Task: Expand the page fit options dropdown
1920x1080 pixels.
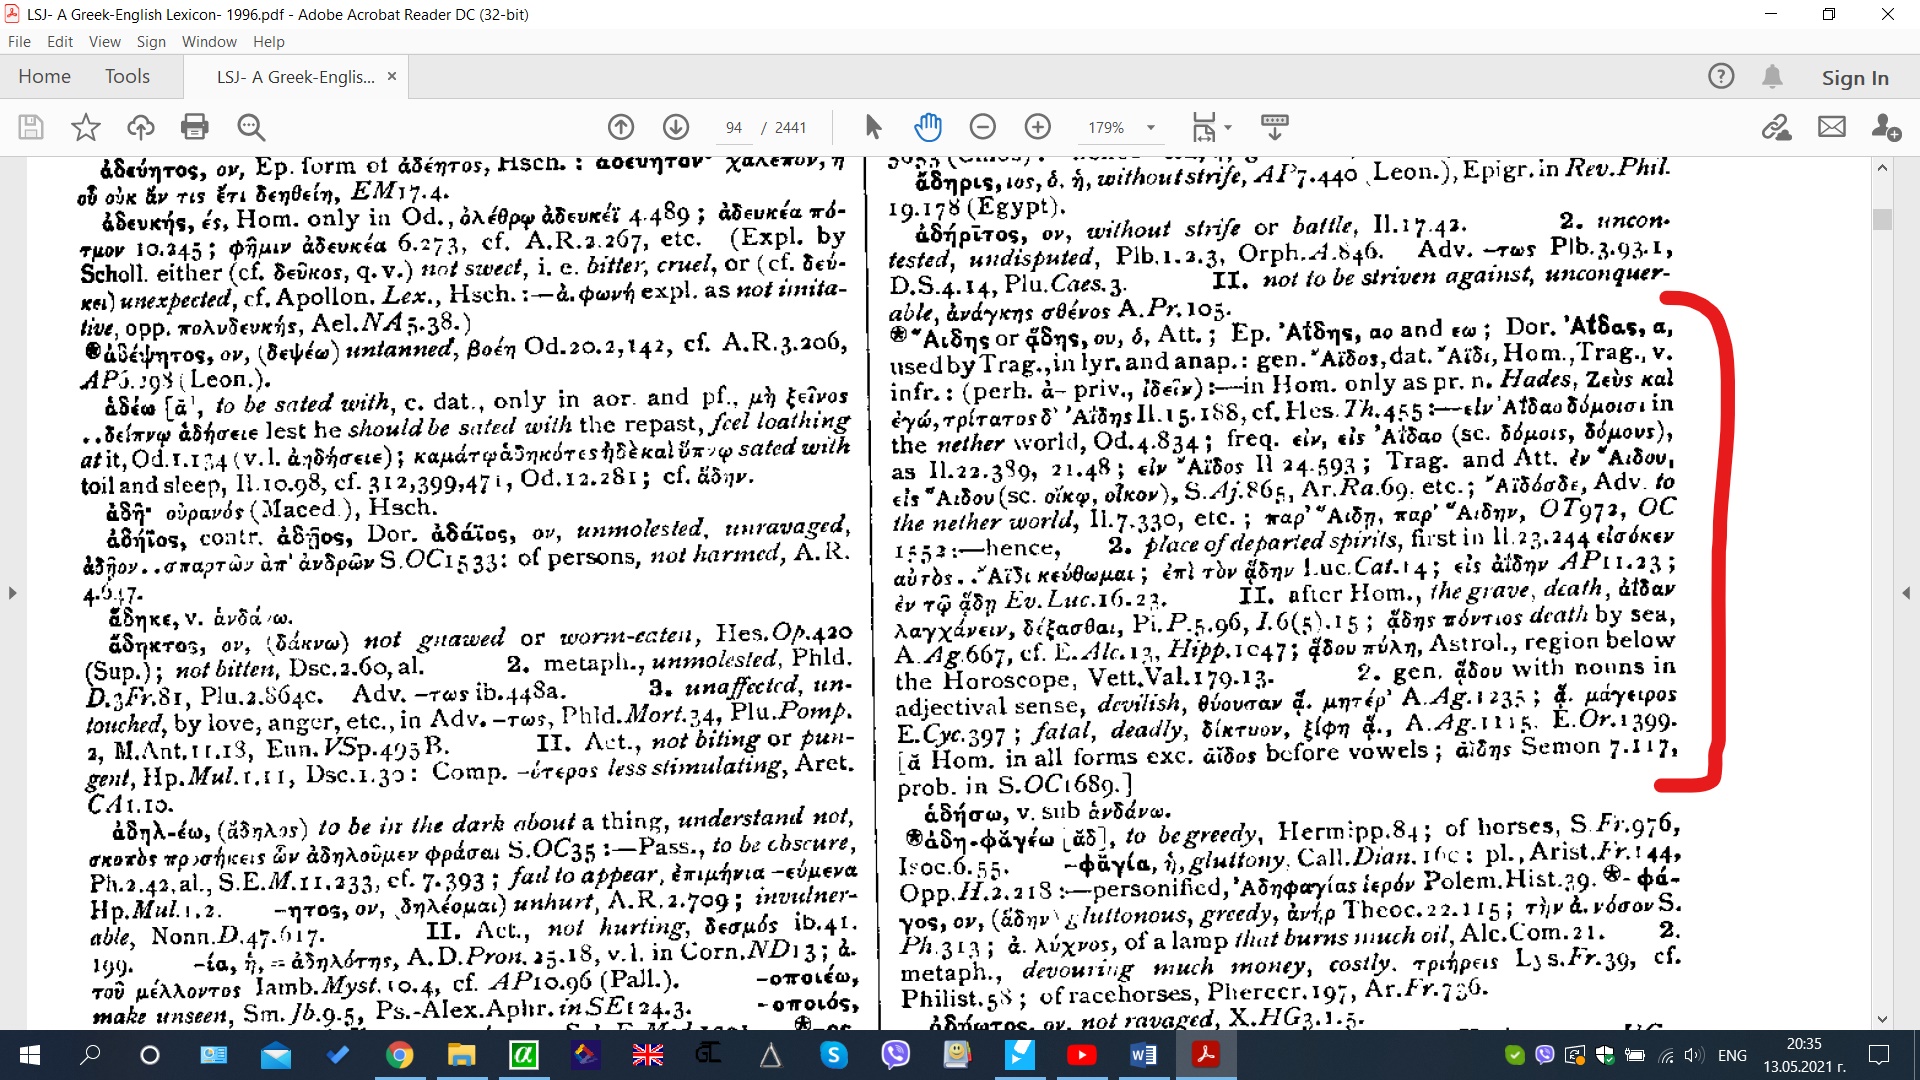Action: pos(1228,128)
